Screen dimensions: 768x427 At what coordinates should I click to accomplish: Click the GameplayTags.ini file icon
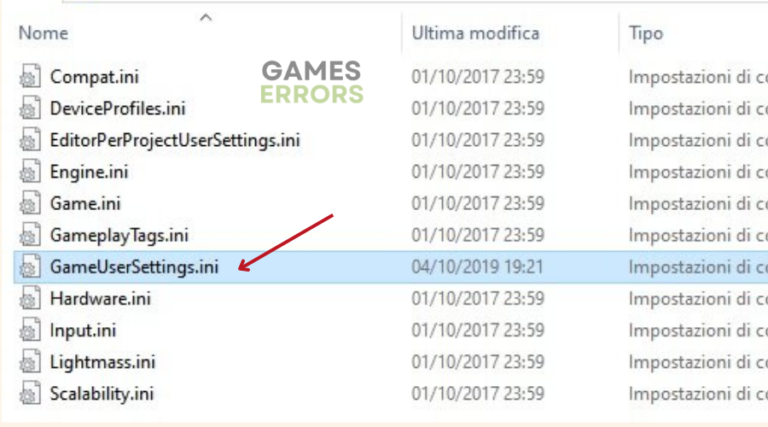30,236
